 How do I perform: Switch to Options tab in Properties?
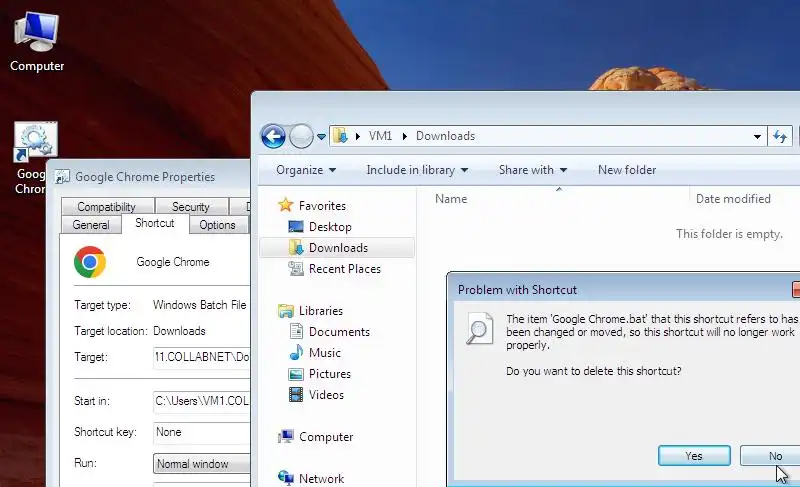(217, 225)
